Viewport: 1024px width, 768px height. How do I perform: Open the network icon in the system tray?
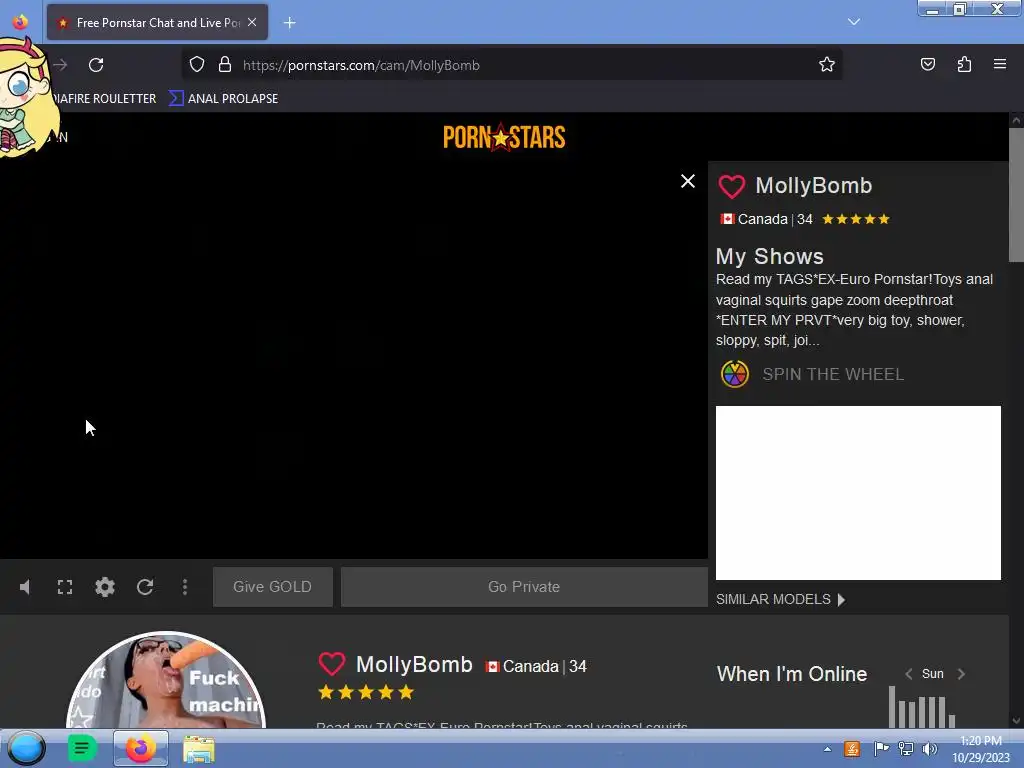[906, 749]
